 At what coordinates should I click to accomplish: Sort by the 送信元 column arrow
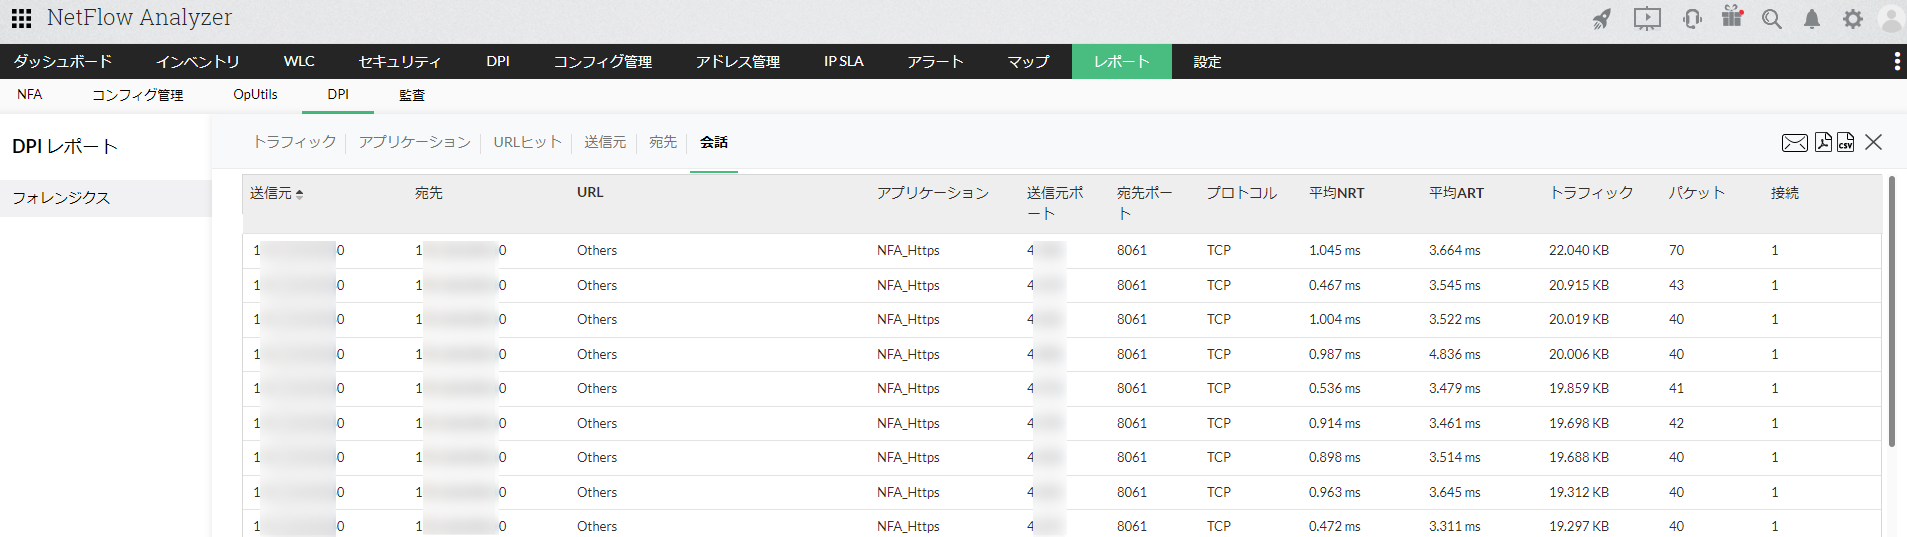(x=300, y=194)
